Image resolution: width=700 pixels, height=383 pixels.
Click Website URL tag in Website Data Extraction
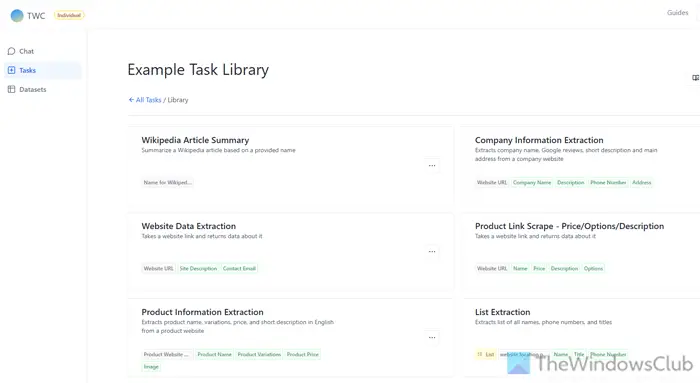pyautogui.click(x=158, y=269)
